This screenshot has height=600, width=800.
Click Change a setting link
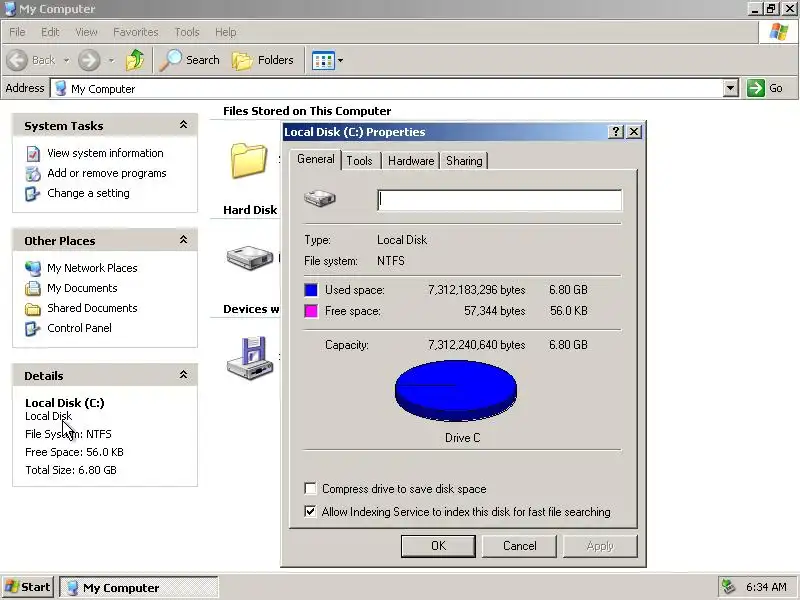point(88,193)
